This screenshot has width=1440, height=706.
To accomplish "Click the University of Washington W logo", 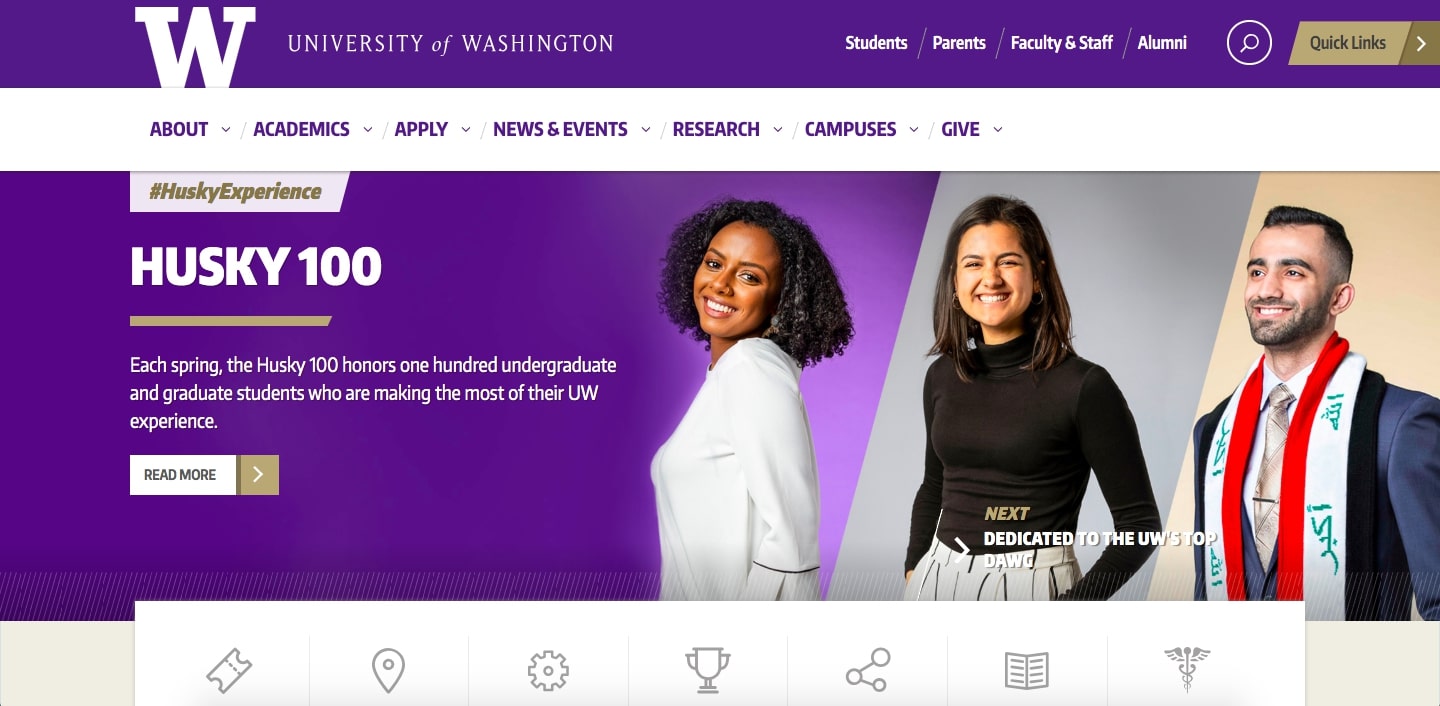I will [x=195, y=47].
